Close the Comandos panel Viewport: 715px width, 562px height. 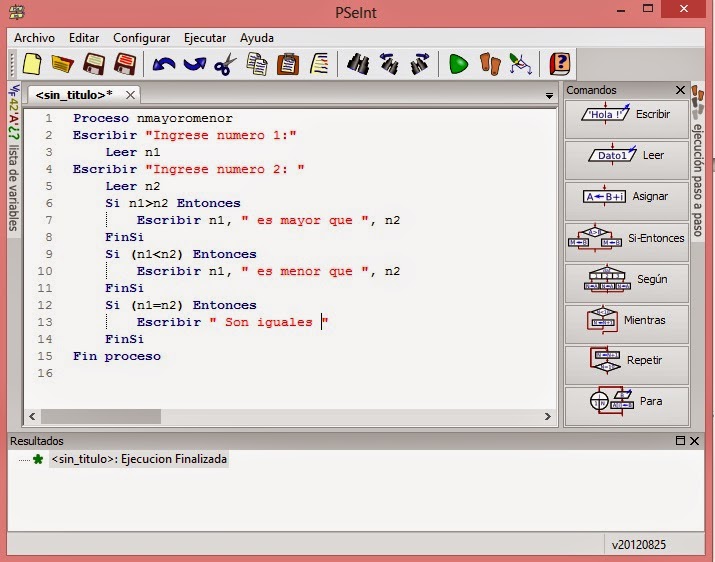(680, 90)
